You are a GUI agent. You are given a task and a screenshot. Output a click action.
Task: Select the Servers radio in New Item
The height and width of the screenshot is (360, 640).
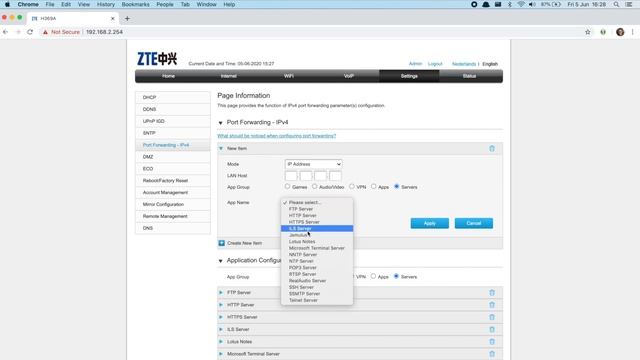click(x=396, y=187)
